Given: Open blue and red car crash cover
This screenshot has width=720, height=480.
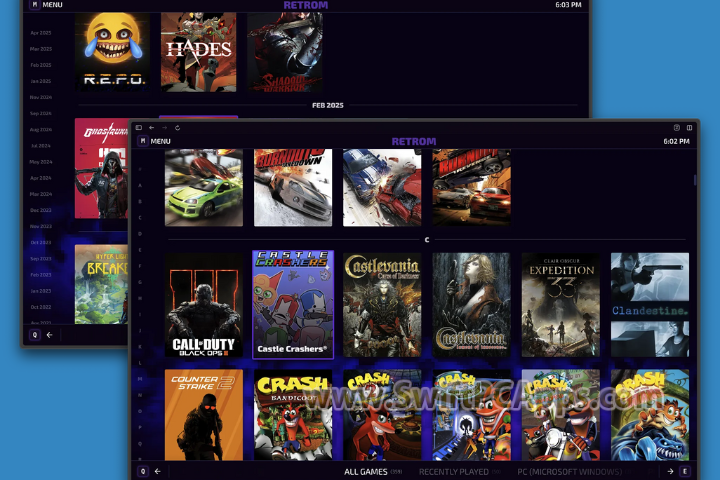Looking at the screenshot, I should (x=382, y=187).
